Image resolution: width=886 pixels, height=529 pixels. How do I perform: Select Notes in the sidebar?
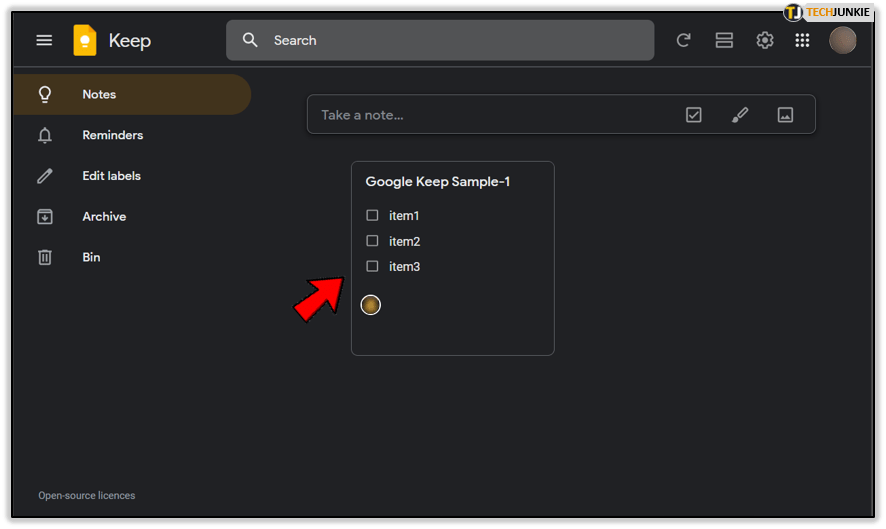click(99, 94)
